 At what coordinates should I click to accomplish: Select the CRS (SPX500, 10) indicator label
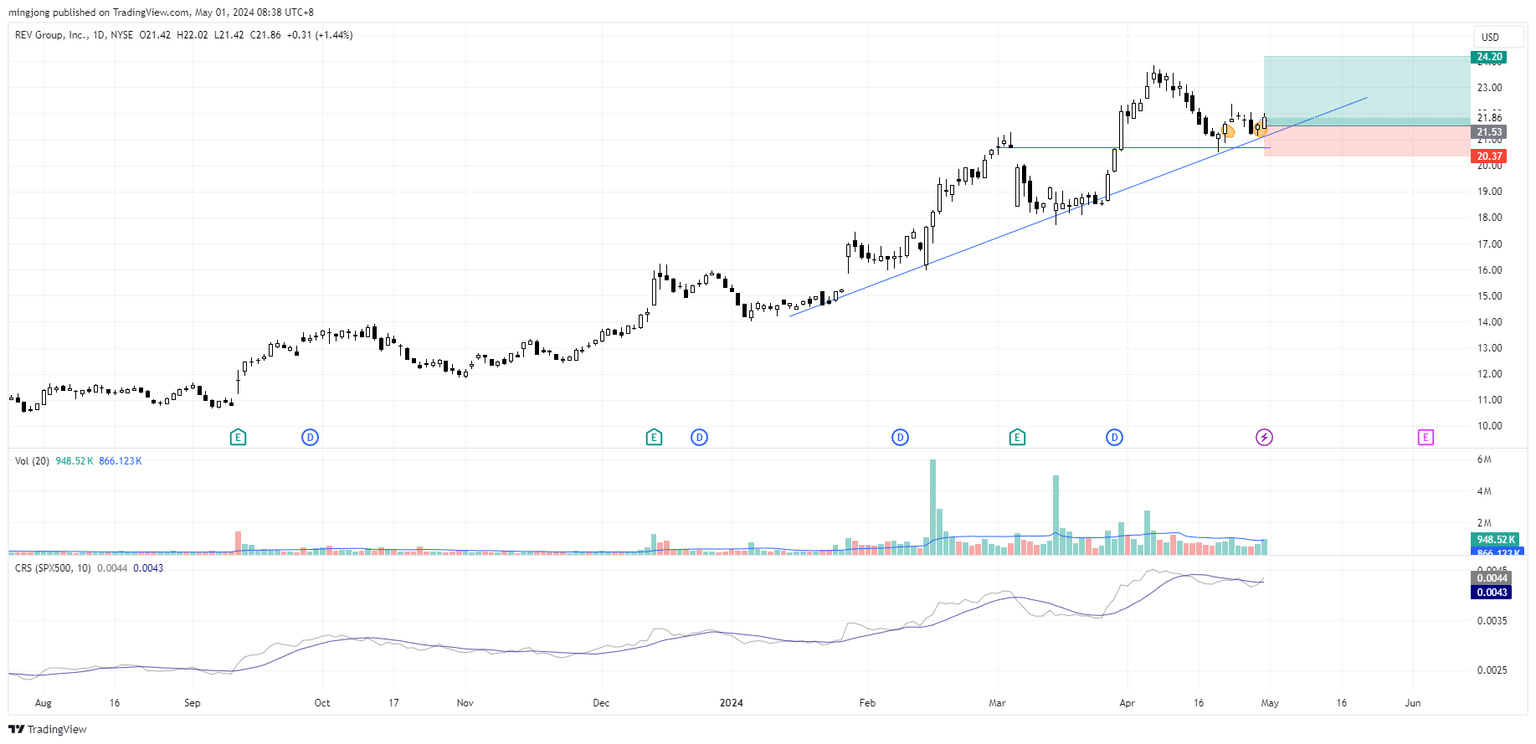pos(52,567)
